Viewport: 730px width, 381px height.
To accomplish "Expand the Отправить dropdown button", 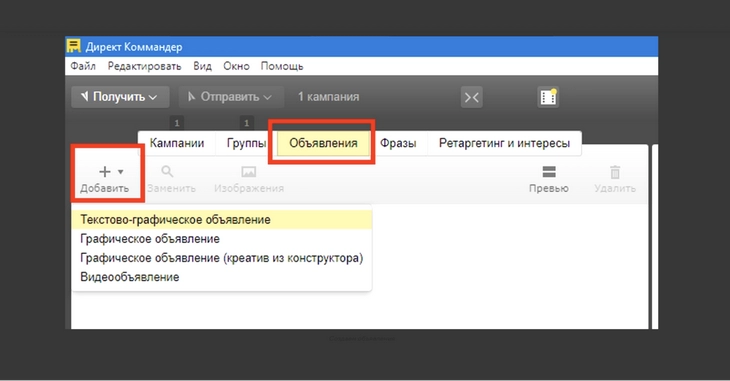I will [x=231, y=97].
